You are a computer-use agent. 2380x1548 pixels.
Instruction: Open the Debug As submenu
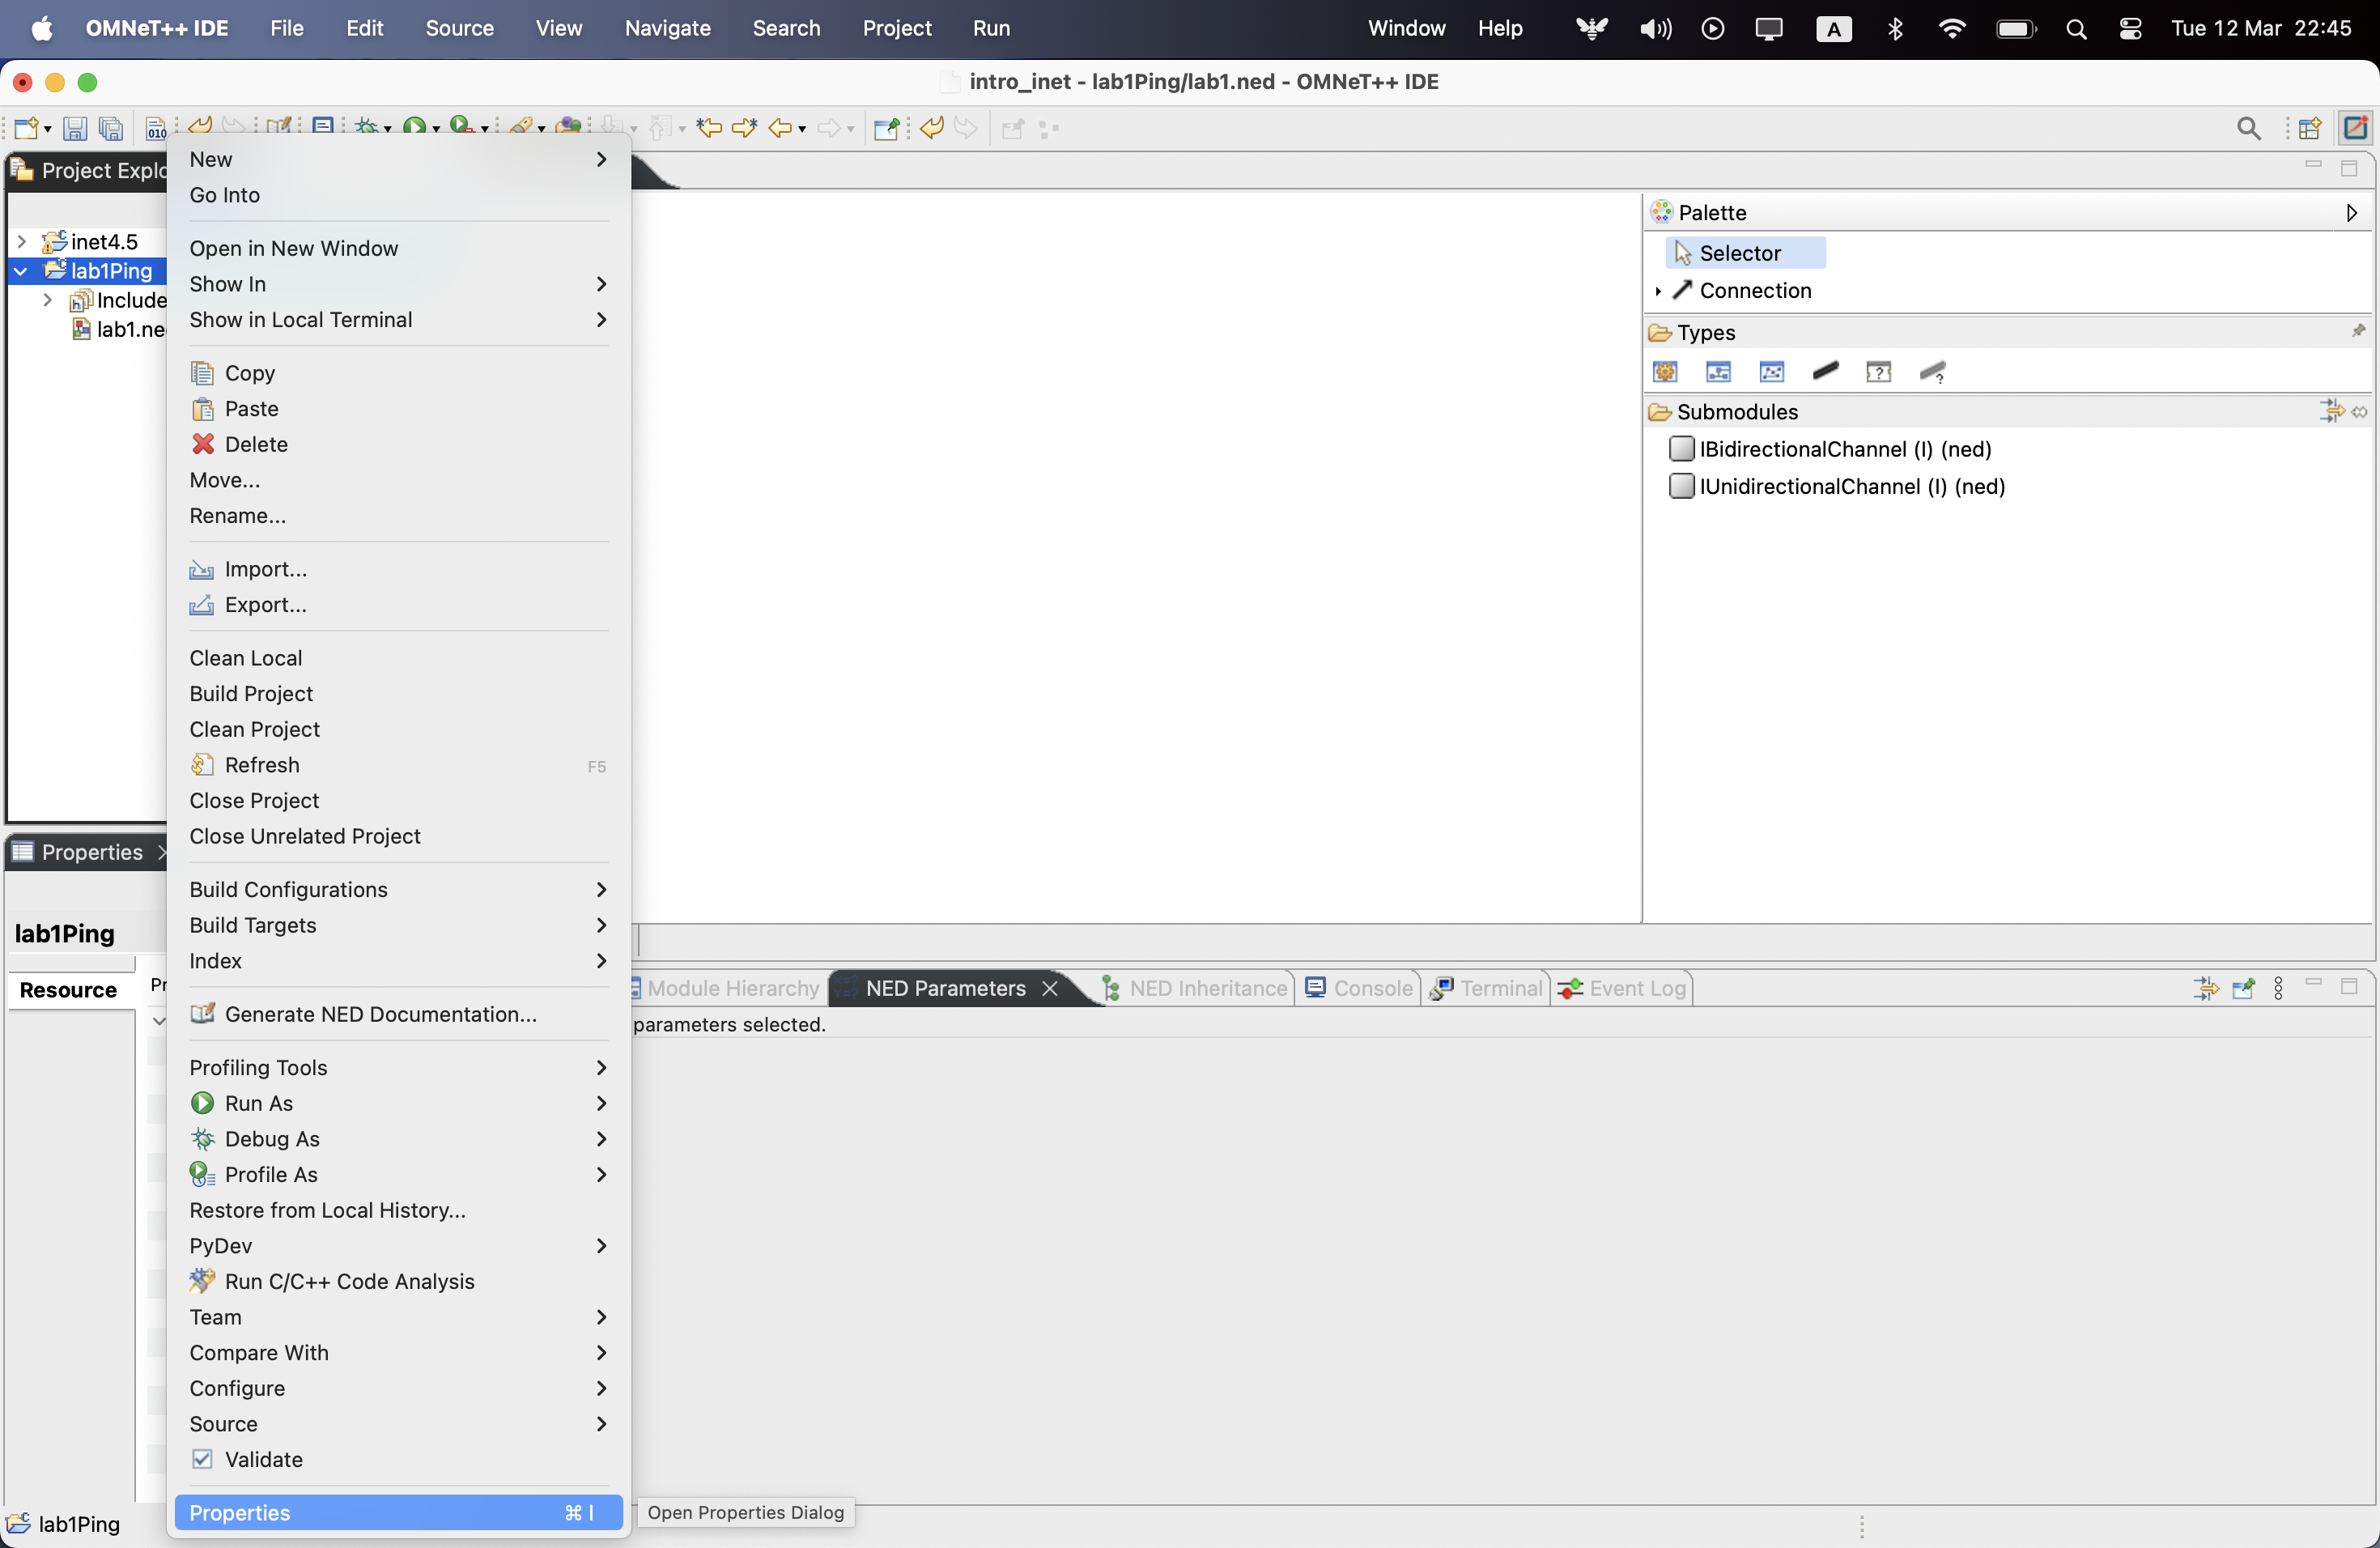click(398, 1138)
